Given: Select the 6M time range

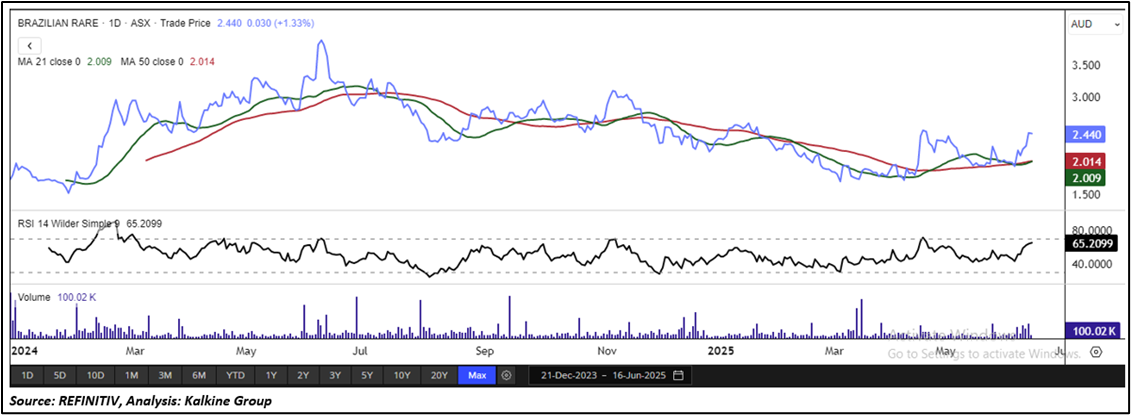Looking at the screenshot, I should pyautogui.click(x=199, y=375).
